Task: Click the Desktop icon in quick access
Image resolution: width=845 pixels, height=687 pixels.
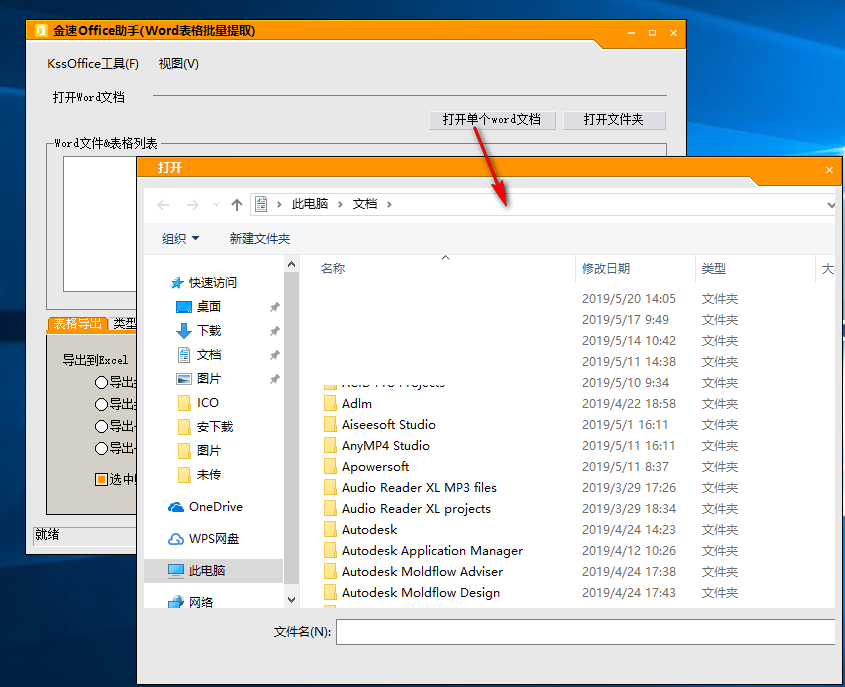Action: pos(184,307)
